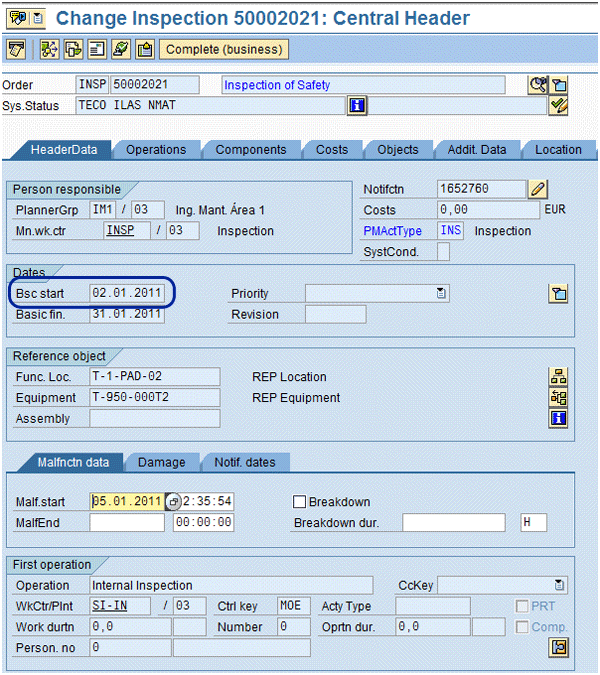Click into the Revision input field
This screenshot has width=600, height=675.
click(335, 314)
